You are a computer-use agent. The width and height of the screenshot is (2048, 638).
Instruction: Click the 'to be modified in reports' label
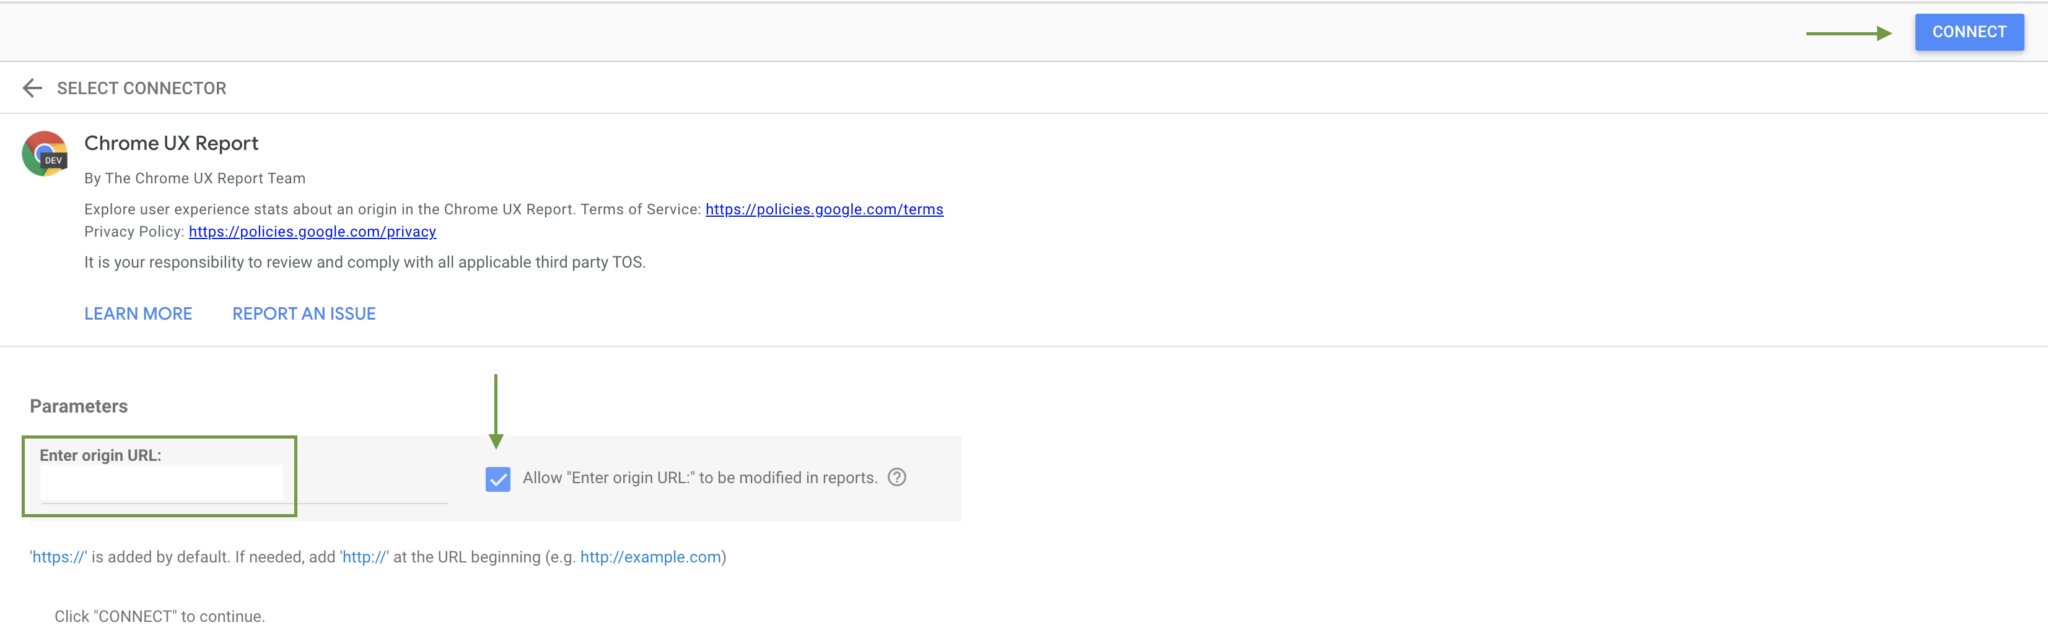click(700, 478)
